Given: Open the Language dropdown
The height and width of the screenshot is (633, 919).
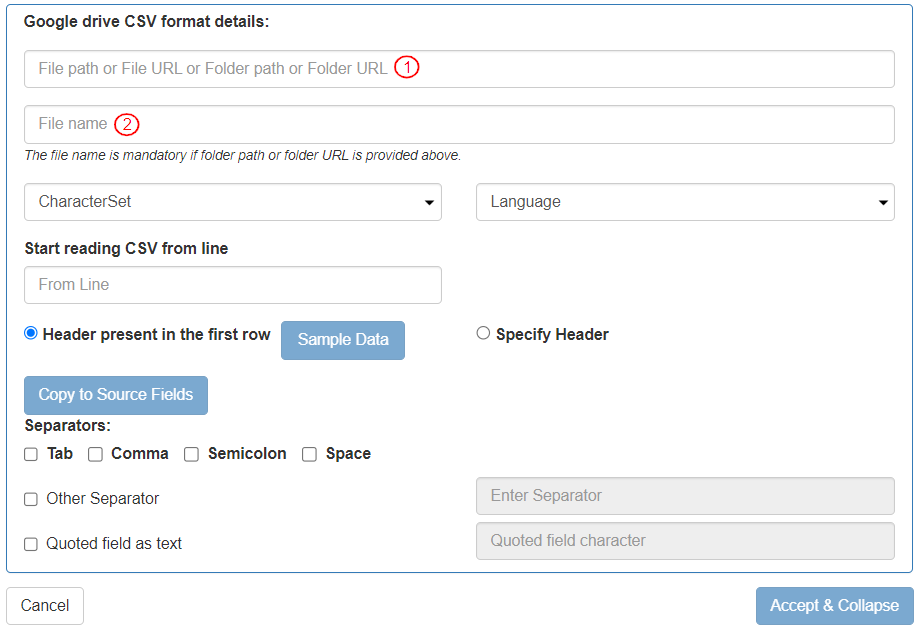Looking at the screenshot, I should (x=684, y=202).
